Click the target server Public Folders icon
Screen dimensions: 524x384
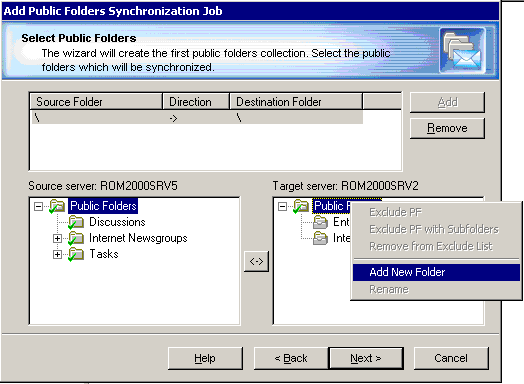click(301, 206)
